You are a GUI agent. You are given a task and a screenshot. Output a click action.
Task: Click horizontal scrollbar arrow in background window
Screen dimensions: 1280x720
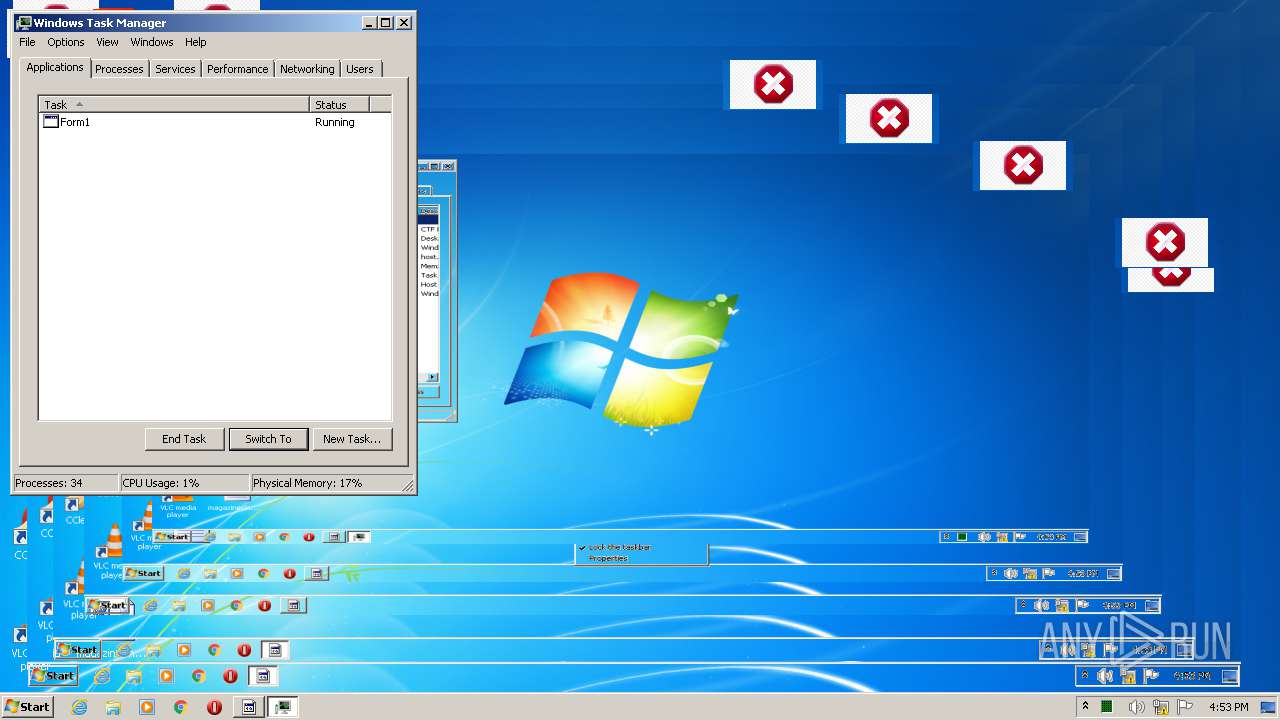pos(433,377)
